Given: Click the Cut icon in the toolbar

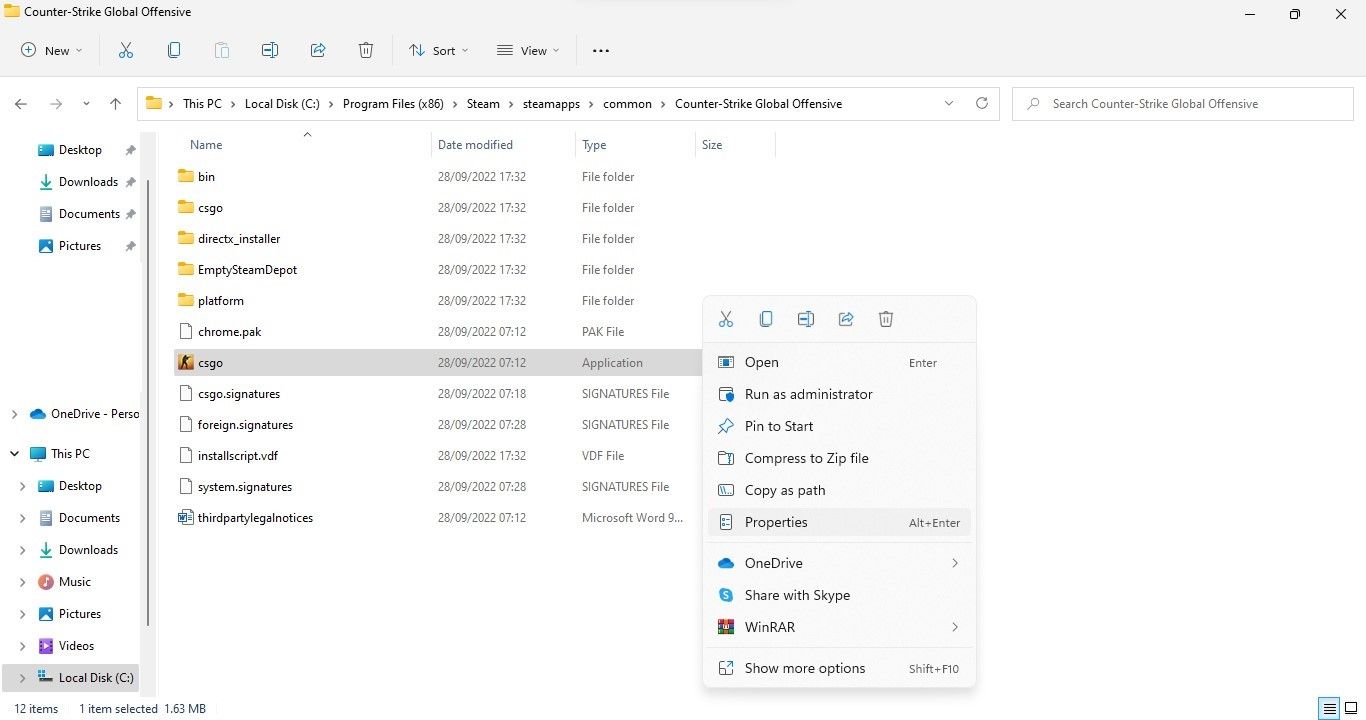Looking at the screenshot, I should click(x=126, y=50).
